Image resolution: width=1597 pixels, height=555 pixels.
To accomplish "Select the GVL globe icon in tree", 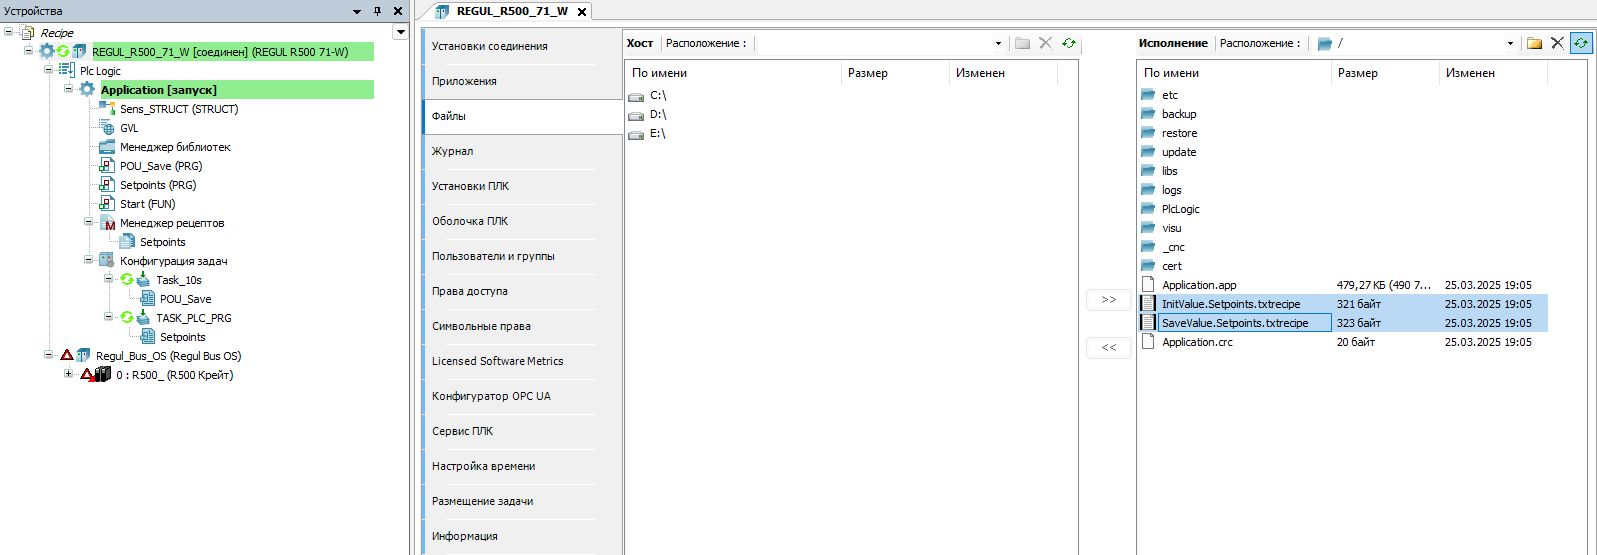I will [107, 128].
